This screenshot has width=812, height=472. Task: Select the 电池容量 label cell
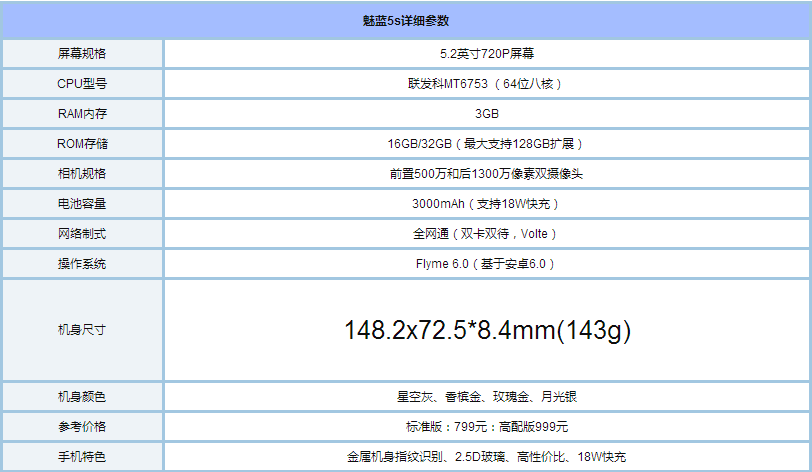tap(82, 204)
